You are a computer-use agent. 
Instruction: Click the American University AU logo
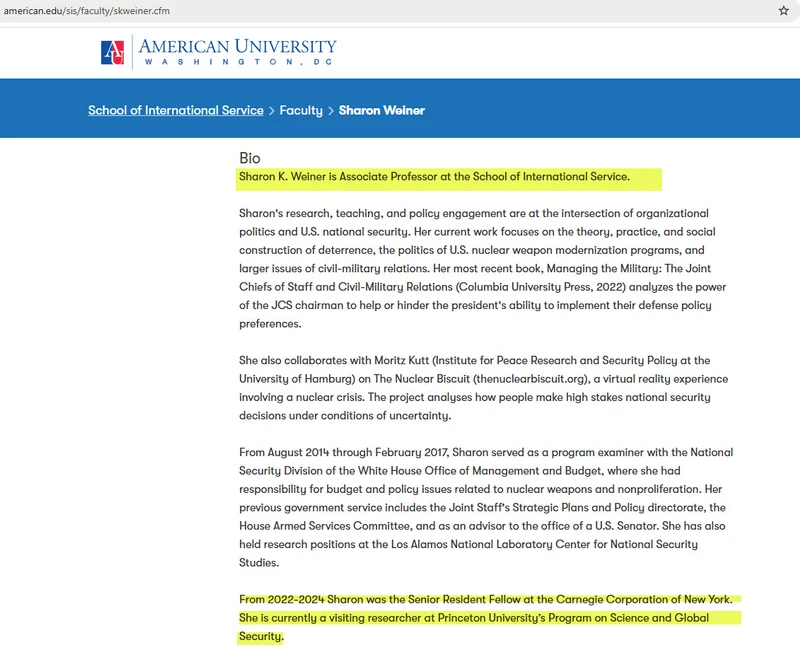112,53
